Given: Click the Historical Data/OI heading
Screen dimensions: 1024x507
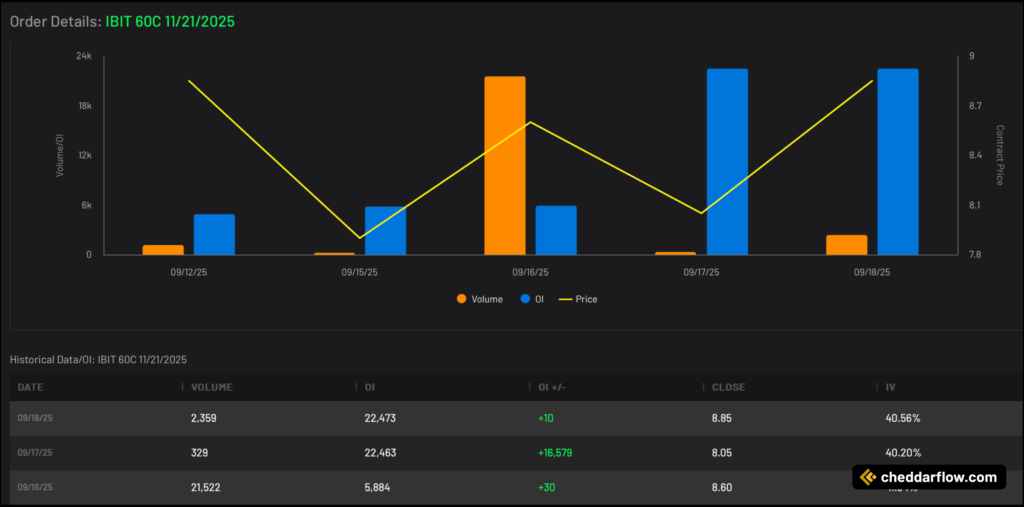Looking at the screenshot, I should pyautogui.click(x=98, y=359).
